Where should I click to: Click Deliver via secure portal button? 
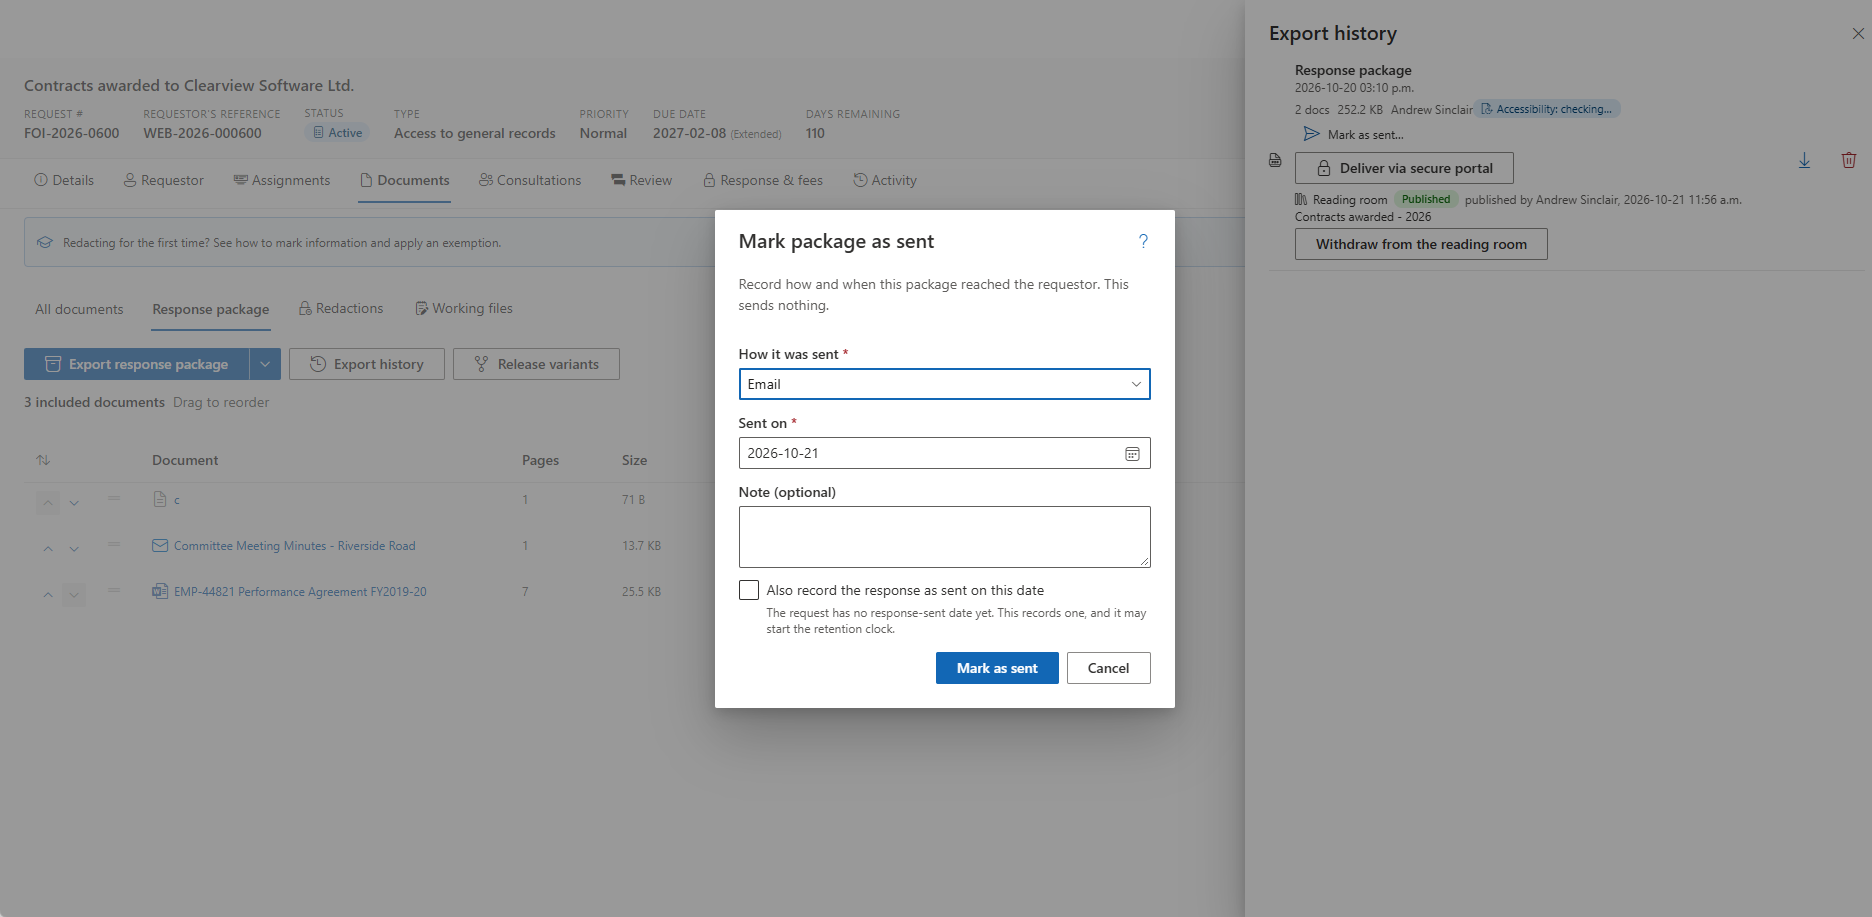(x=1404, y=168)
